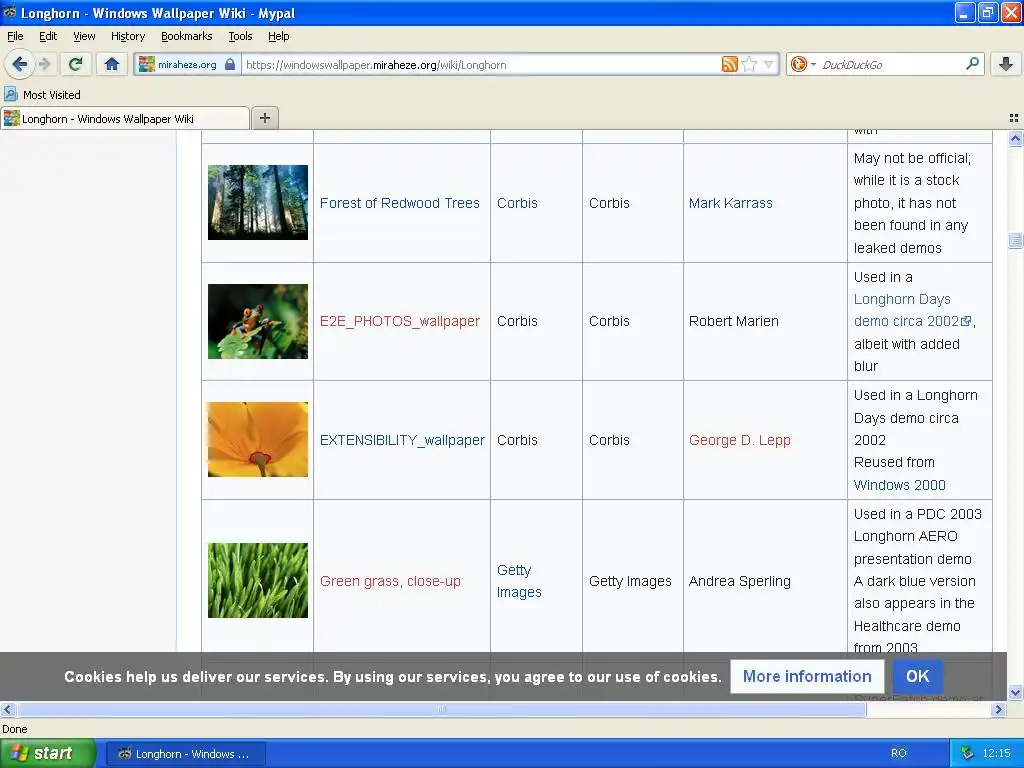This screenshot has width=1024, height=768.
Task: Open the DuckDuckGo search engine selector
Action: (802, 64)
